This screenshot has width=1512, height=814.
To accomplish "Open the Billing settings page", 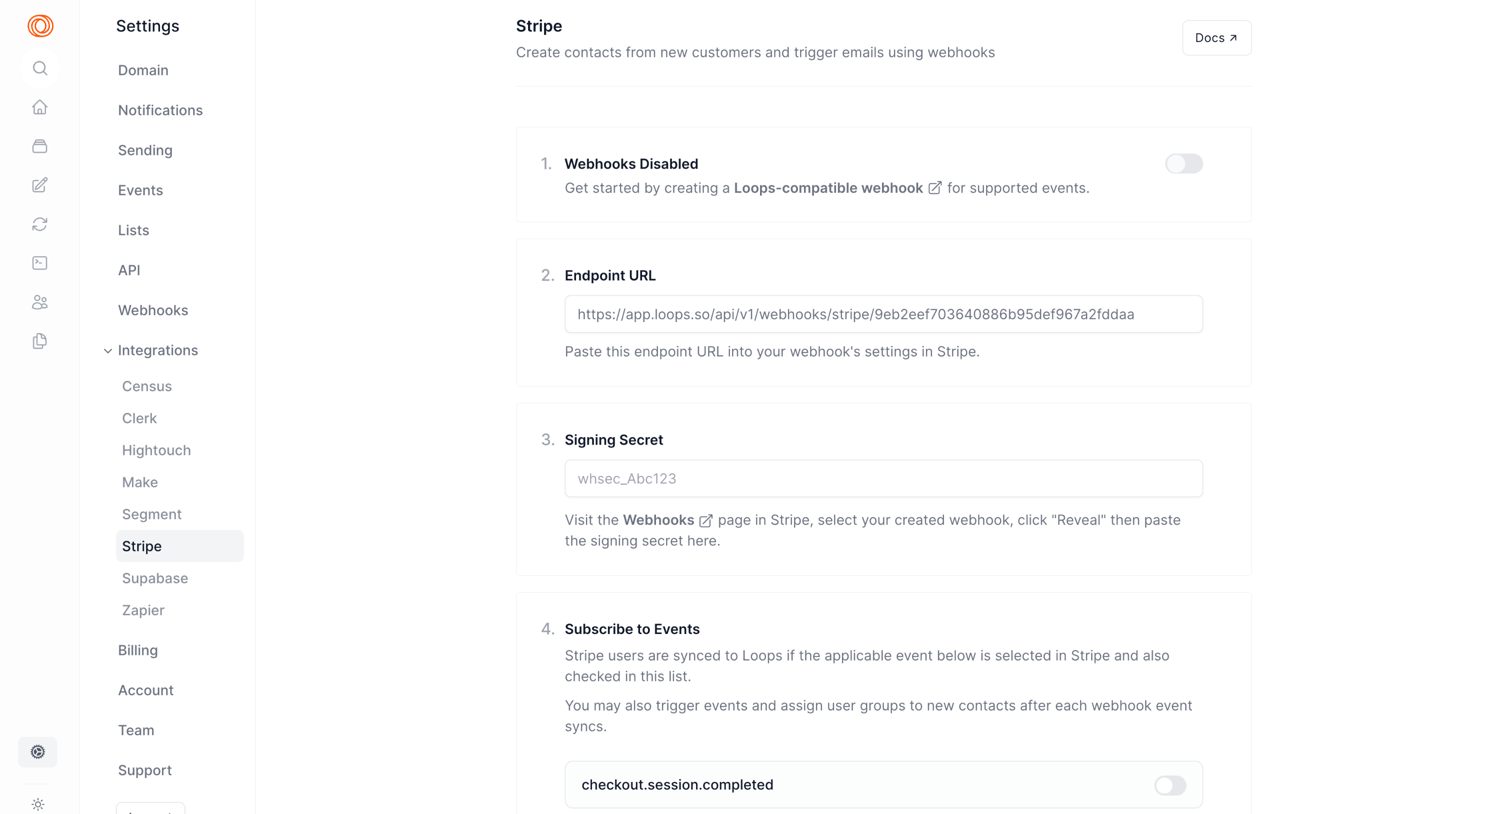I will 138,650.
